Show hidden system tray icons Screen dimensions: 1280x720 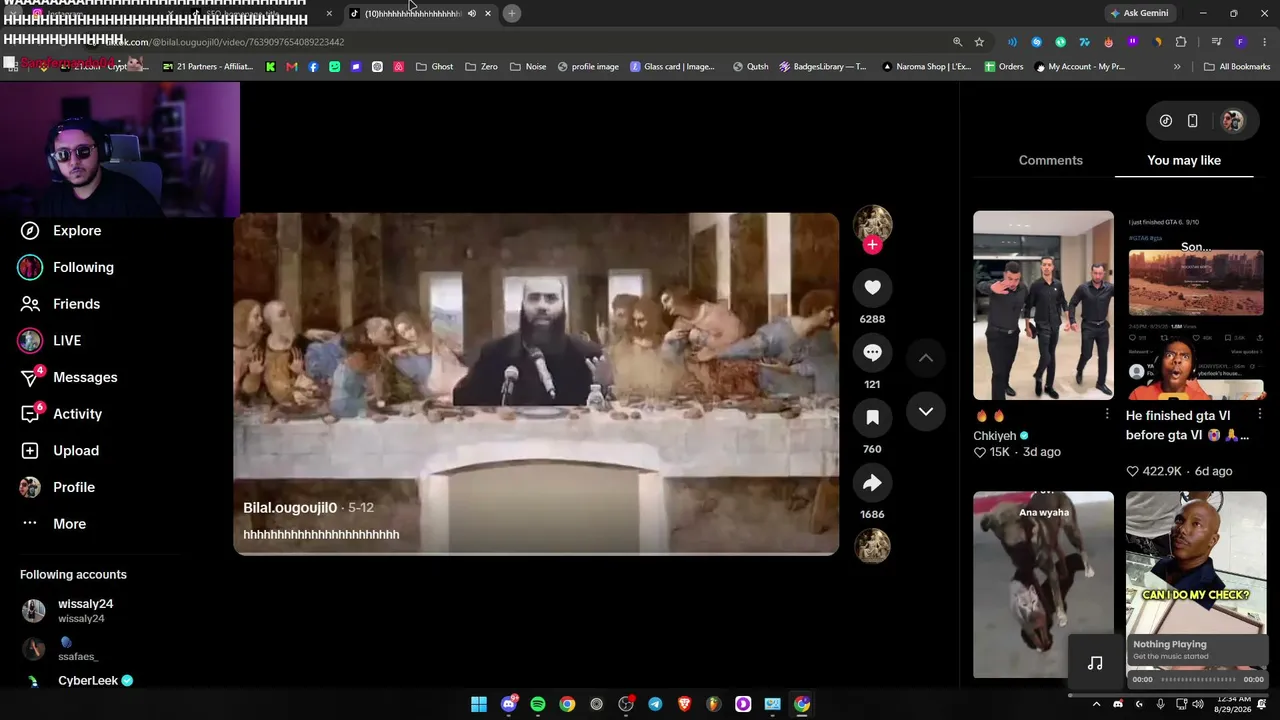(1096, 704)
